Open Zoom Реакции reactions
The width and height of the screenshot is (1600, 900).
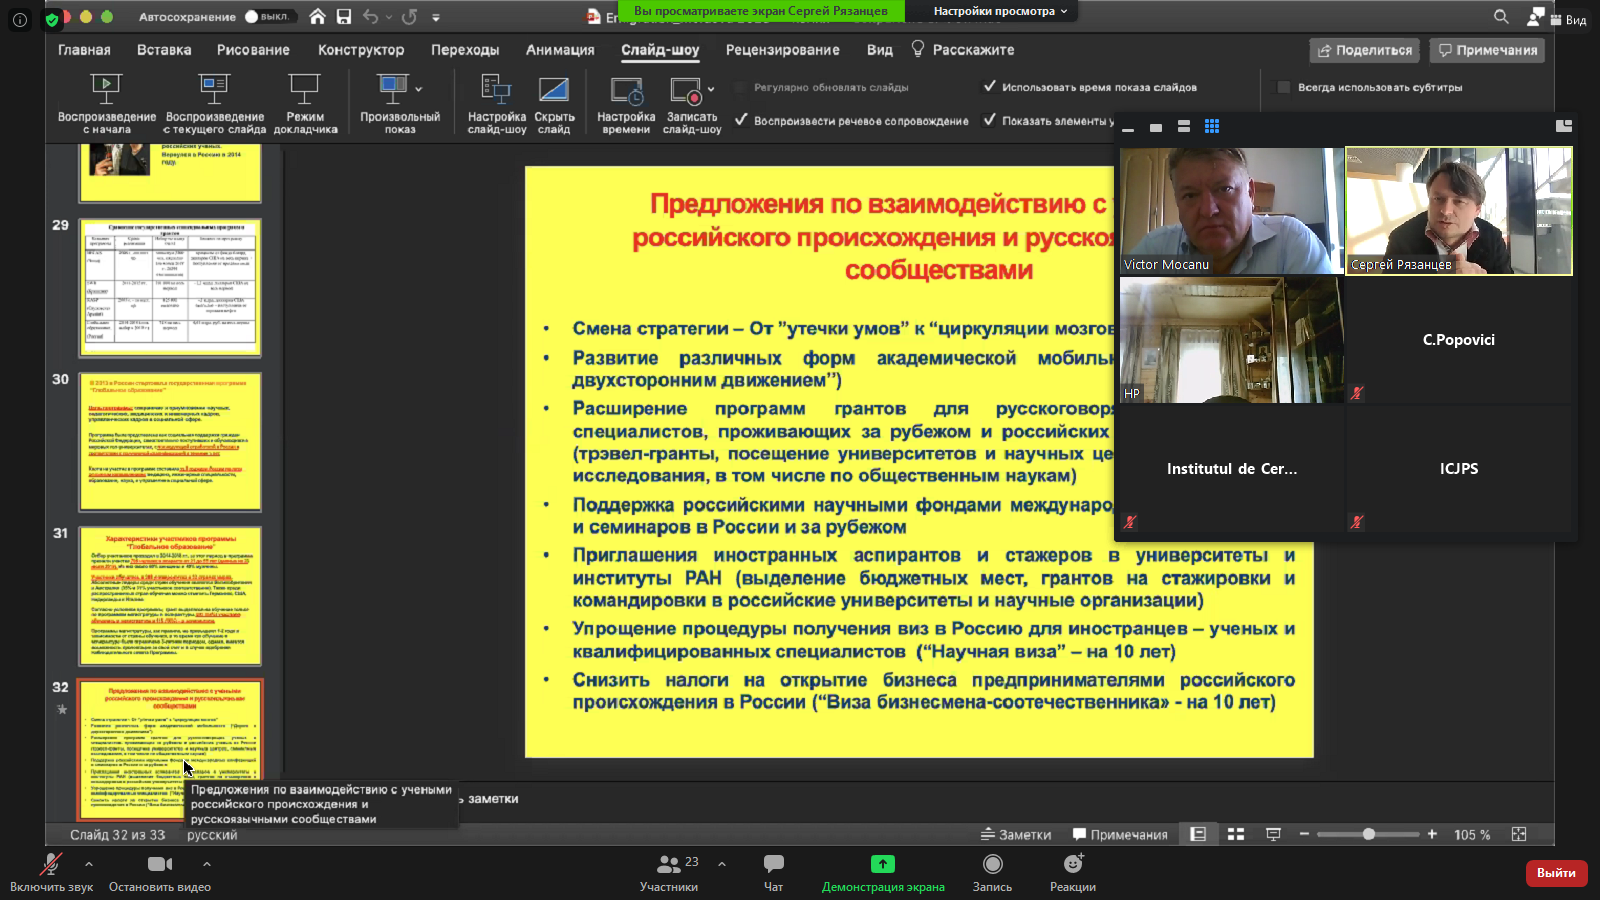tap(1073, 872)
